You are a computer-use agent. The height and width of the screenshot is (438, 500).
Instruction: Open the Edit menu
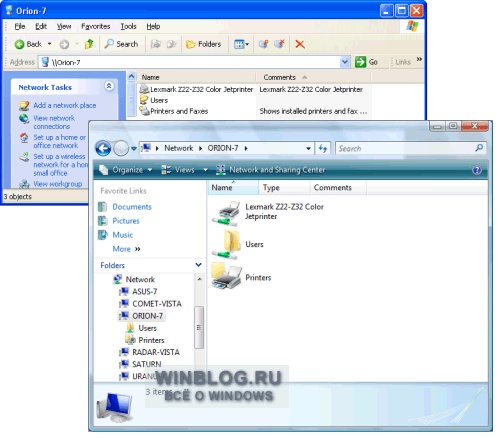tap(41, 26)
